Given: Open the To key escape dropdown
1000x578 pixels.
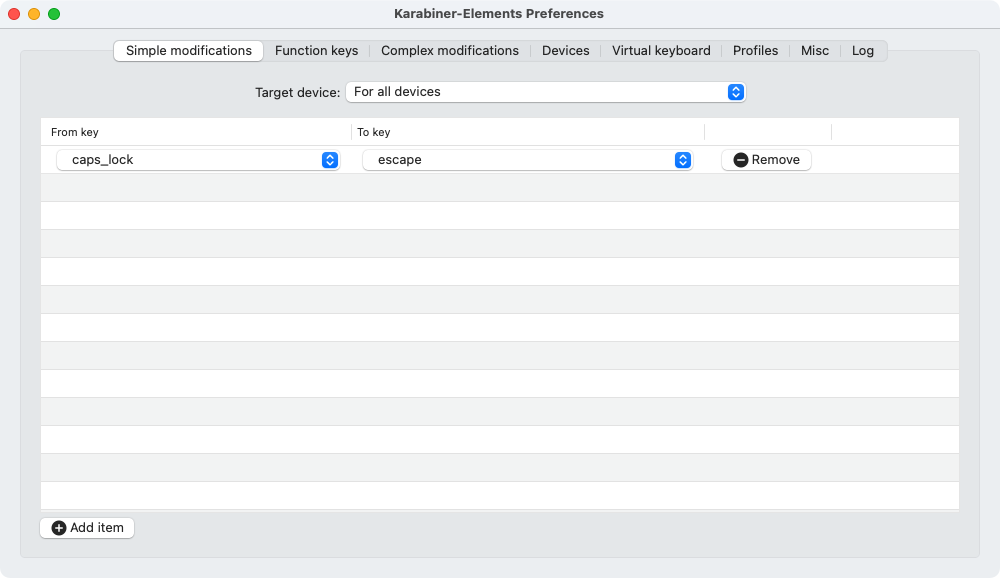Looking at the screenshot, I should tap(527, 160).
